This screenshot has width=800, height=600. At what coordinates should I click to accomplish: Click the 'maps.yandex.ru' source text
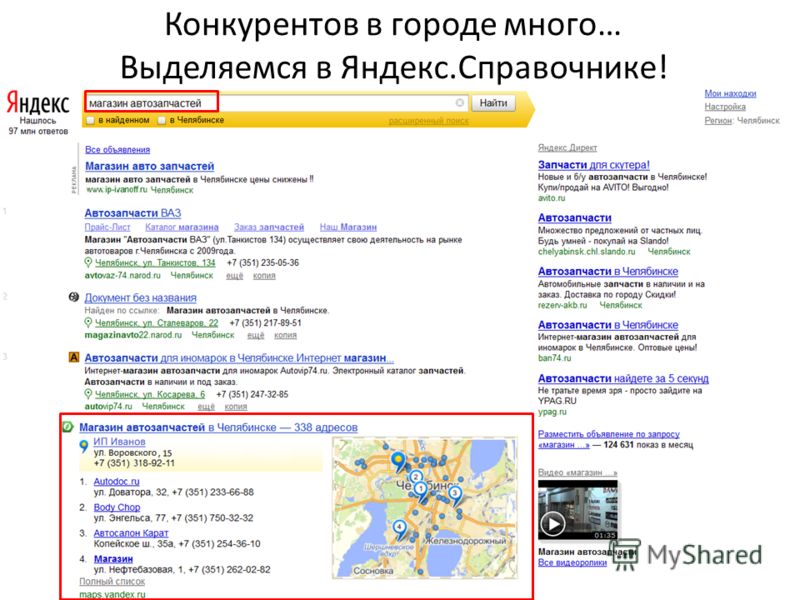112,595
